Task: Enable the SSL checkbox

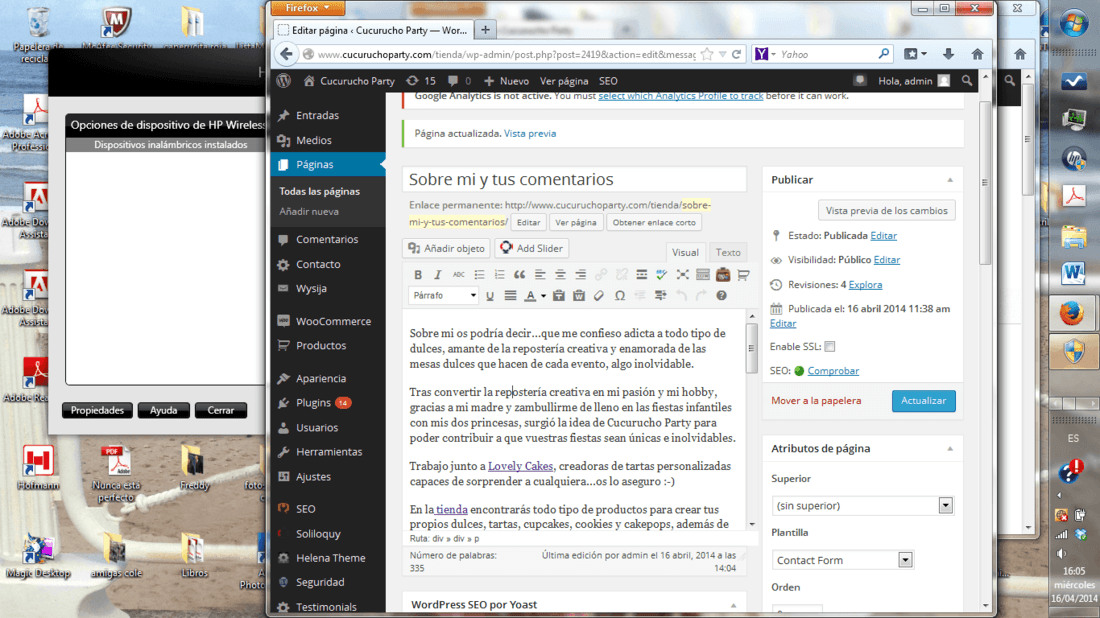Action: pyautogui.click(x=830, y=347)
